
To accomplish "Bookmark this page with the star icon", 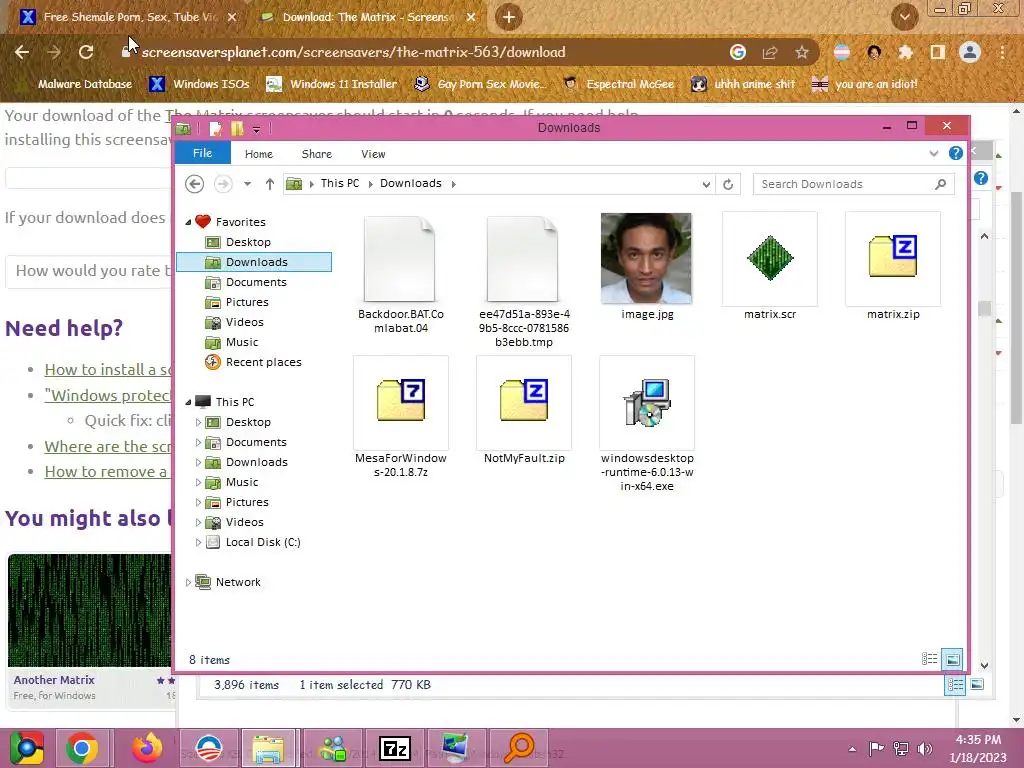I will tap(802, 52).
